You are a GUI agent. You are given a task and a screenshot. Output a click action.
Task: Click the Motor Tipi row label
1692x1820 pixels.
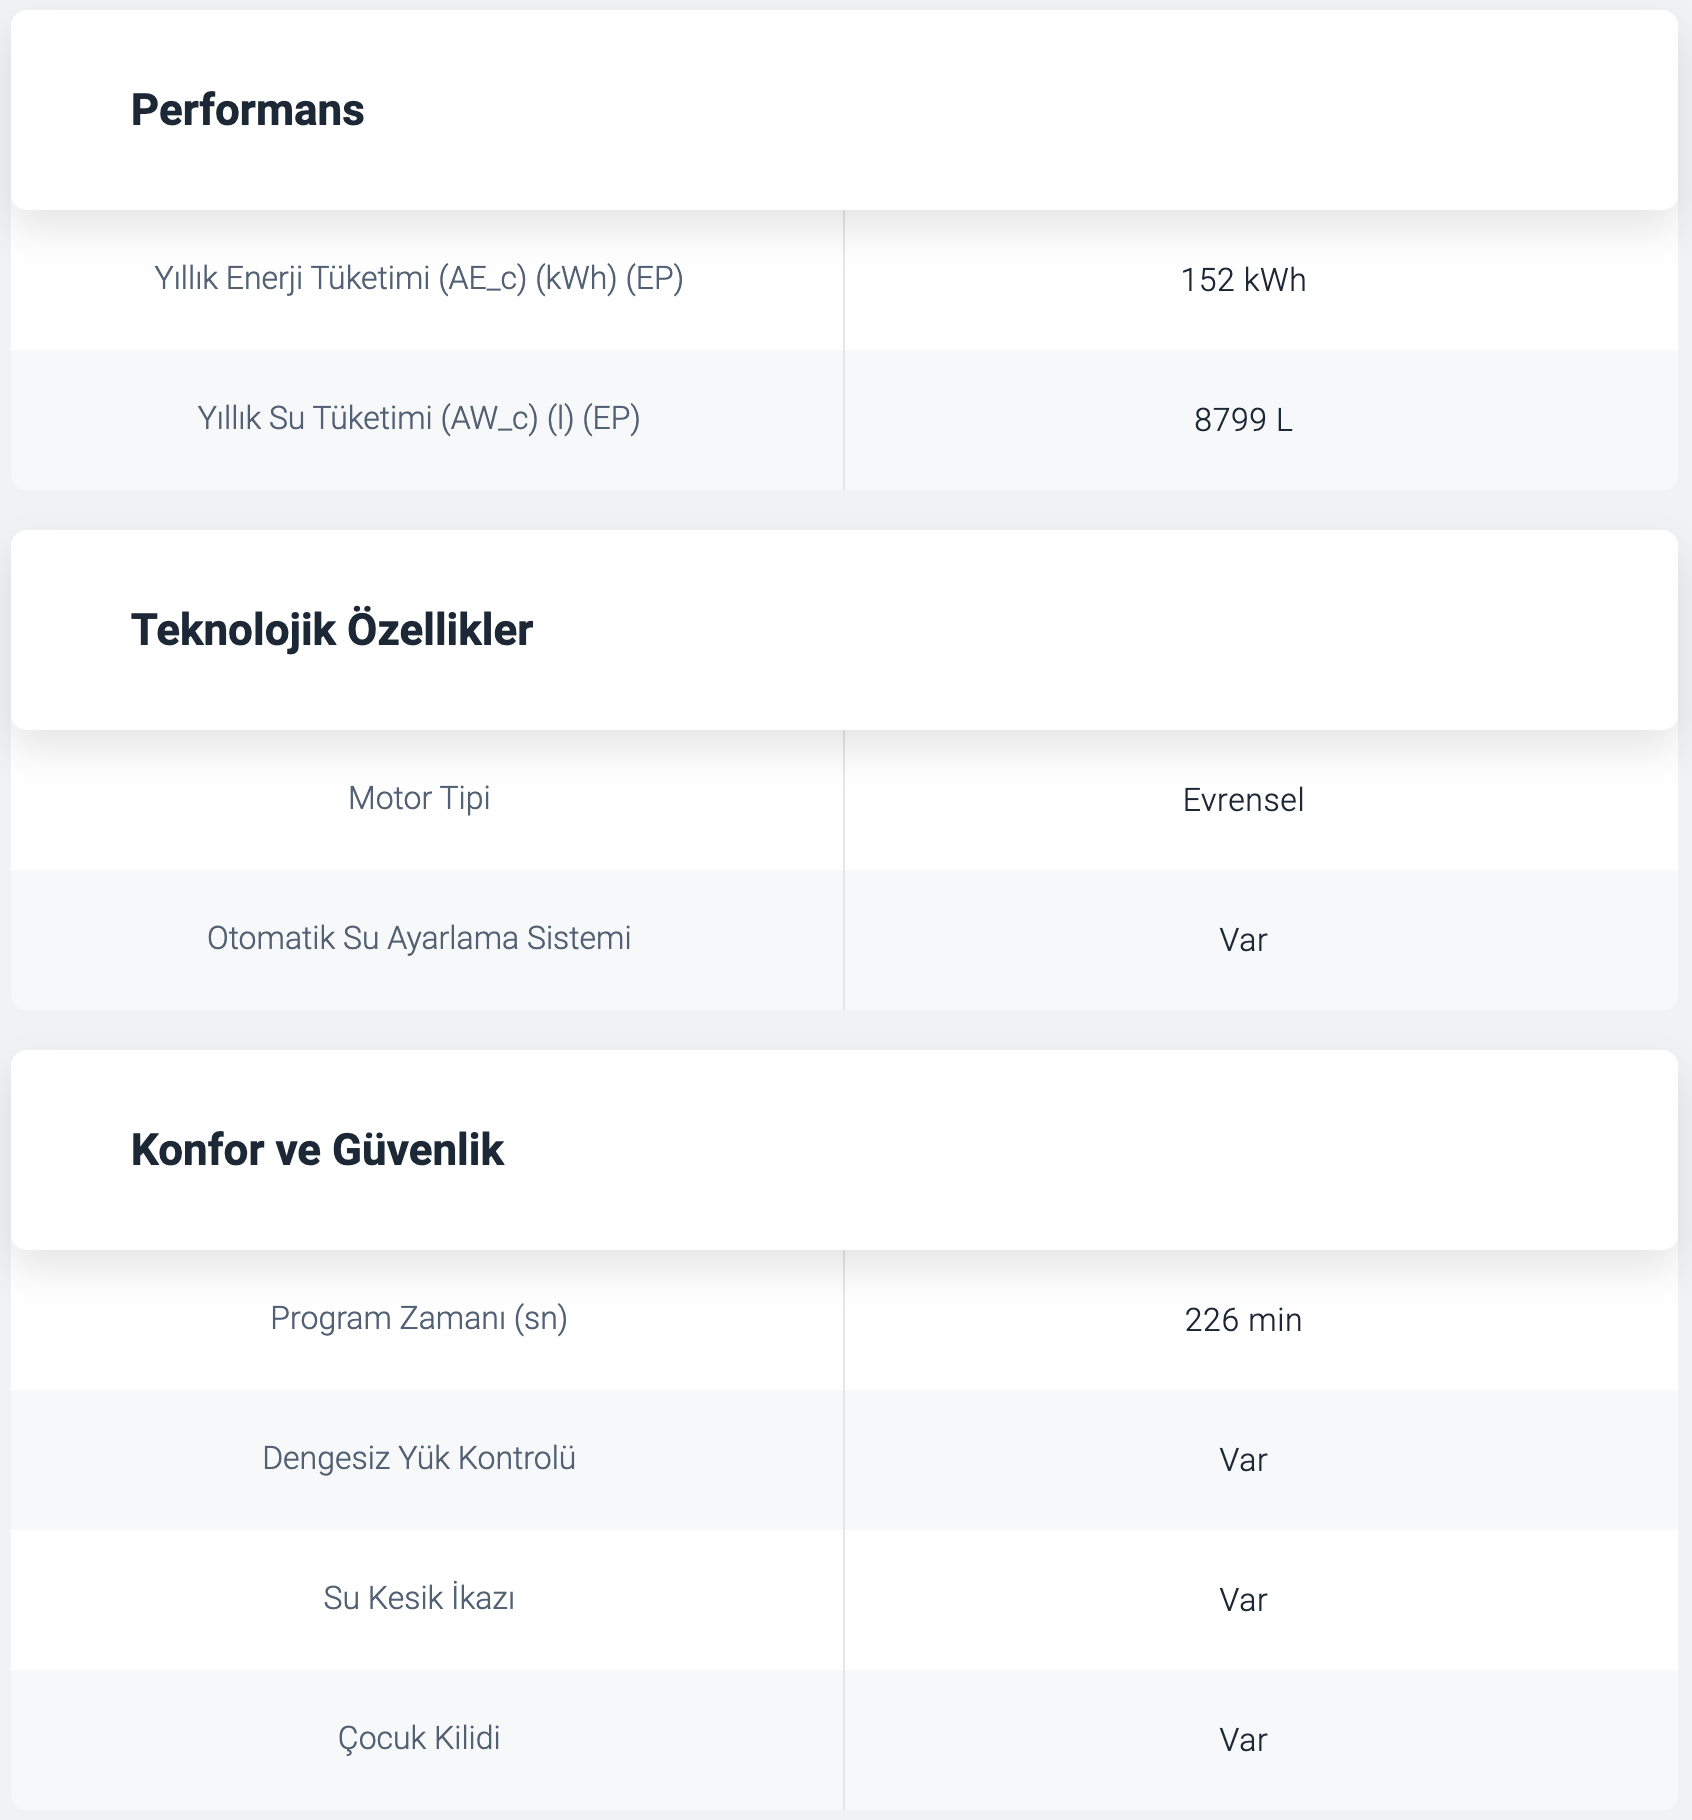tap(419, 798)
